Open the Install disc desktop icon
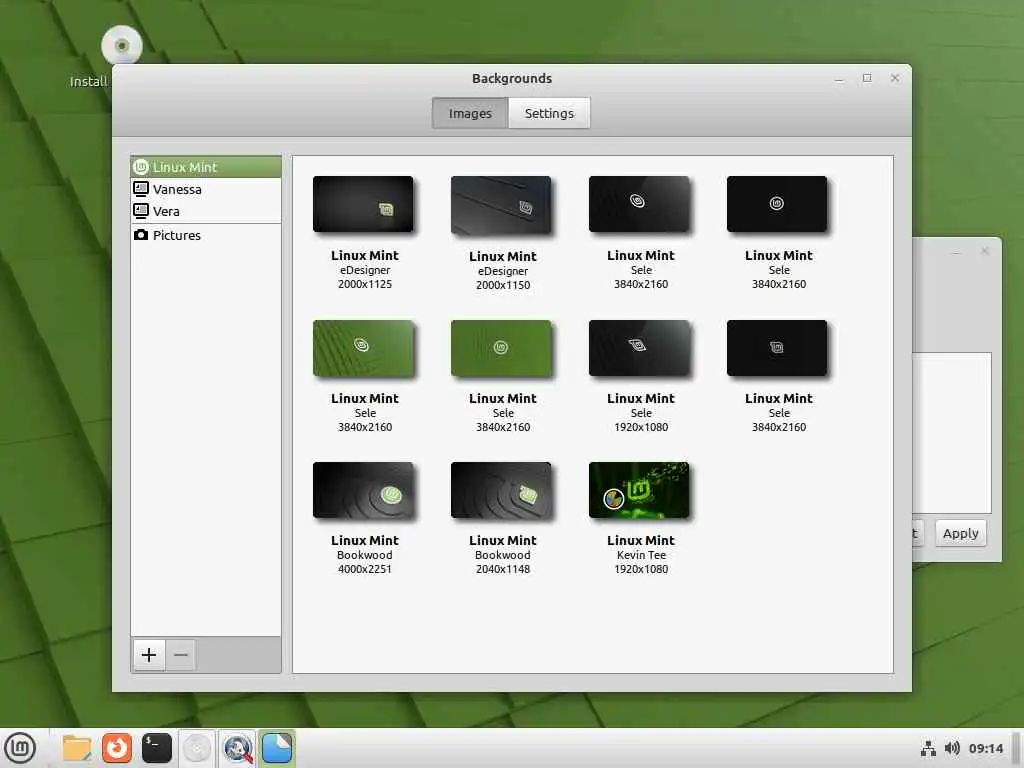The image size is (1024, 768). pyautogui.click(x=121, y=46)
